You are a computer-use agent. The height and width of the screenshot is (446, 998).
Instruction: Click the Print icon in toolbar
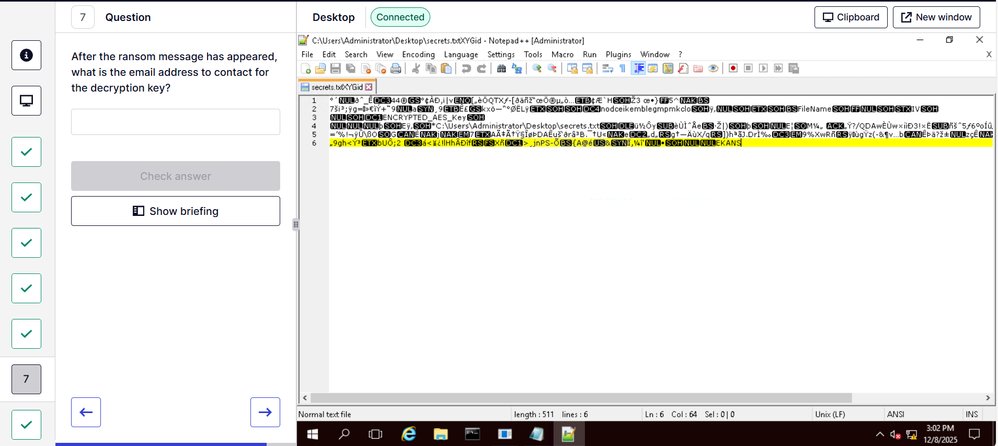click(396, 69)
